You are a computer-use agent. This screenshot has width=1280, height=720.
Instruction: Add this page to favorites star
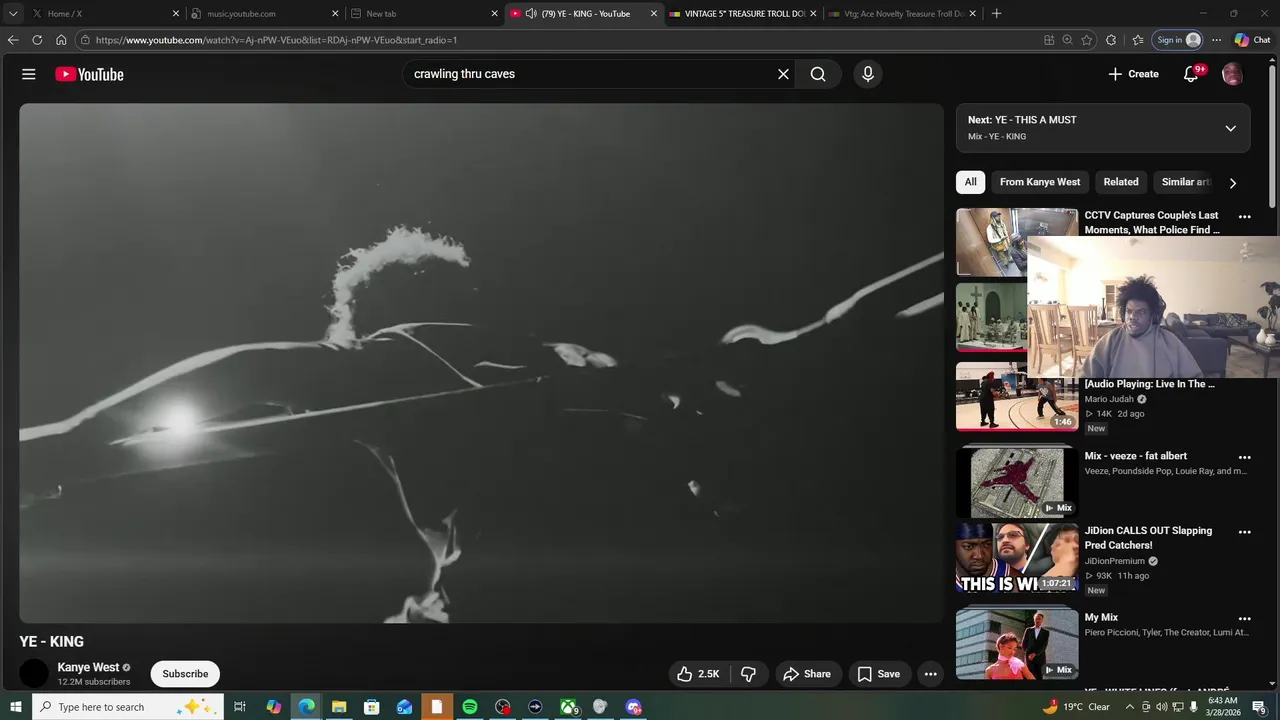coord(1087,40)
